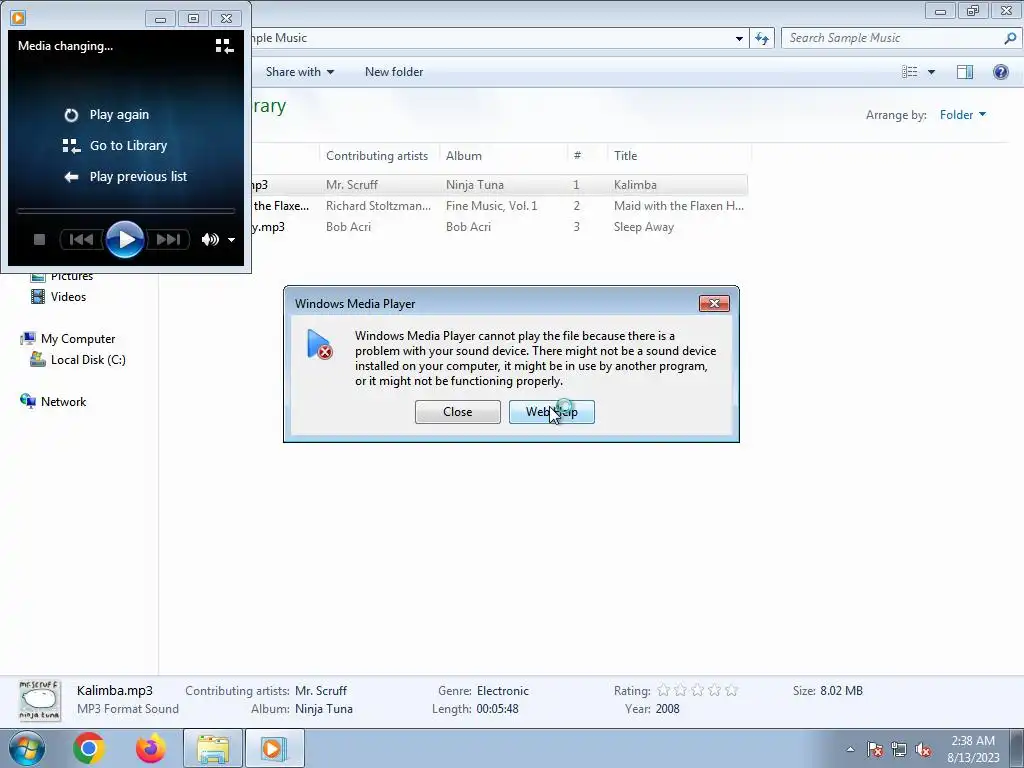Click Kalimba title in file list
Viewport: 1024px width, 768px height.
(635, 185)
